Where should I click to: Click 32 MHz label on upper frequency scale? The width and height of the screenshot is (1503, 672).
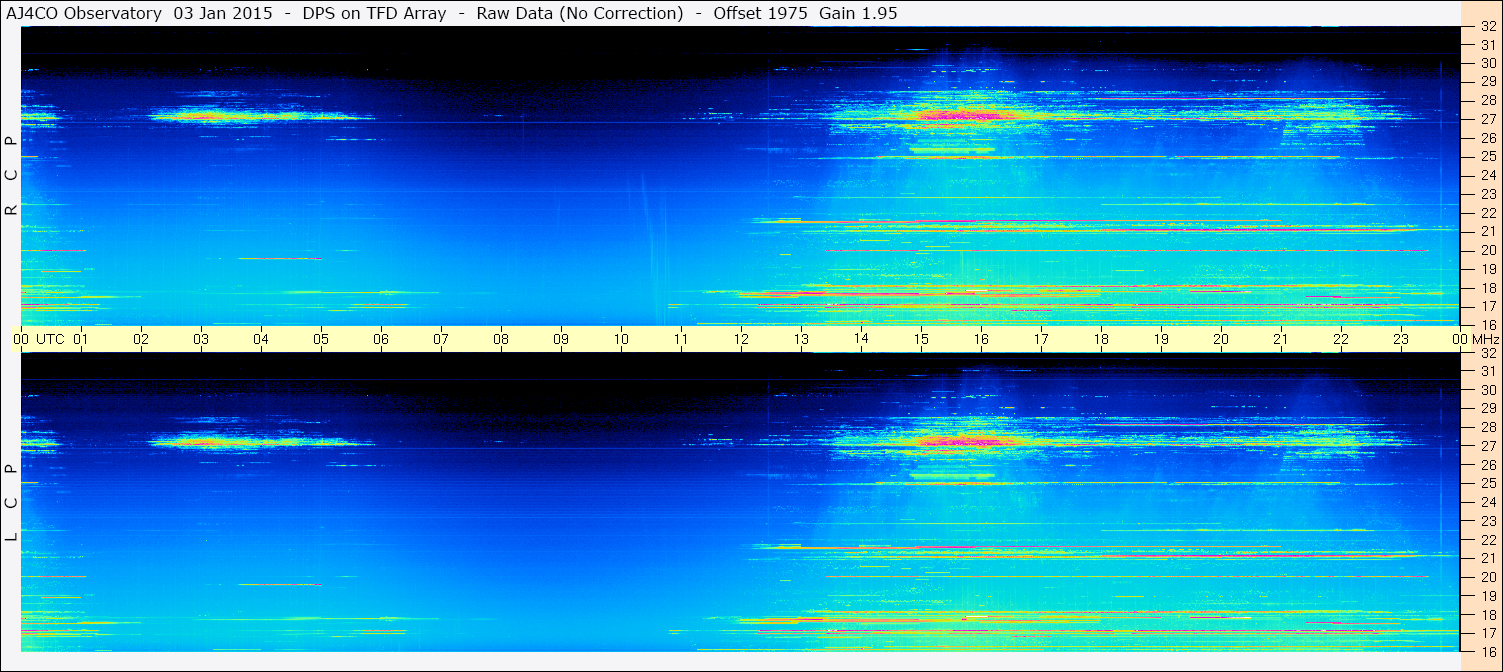pos(1487,27)
